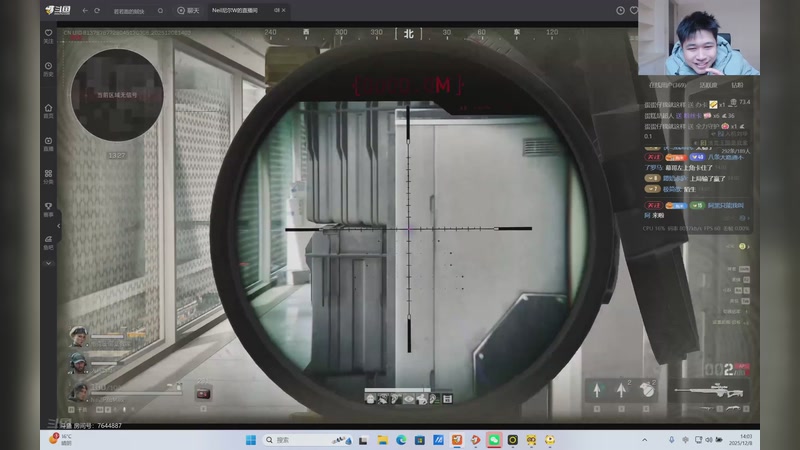Screen dimensions: 800x450
Task: Go to 首页 home in the left sidebar
Action: point(48,111)
